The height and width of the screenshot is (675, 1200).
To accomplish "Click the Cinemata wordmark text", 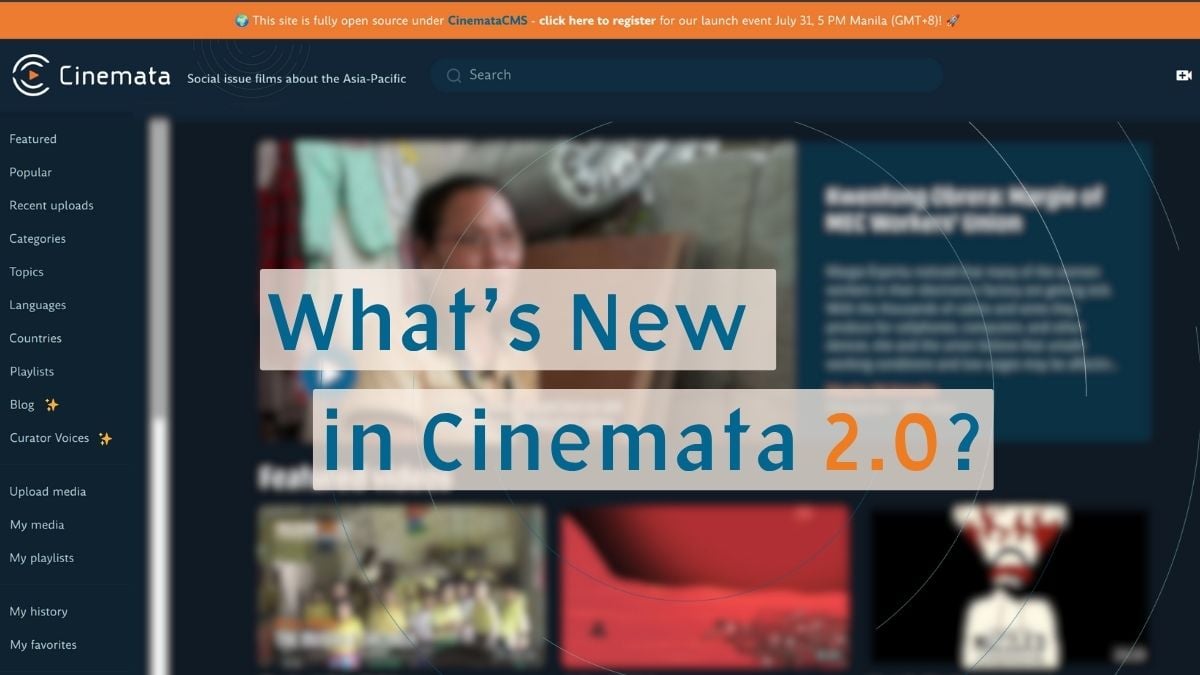I will click(x=114, y=75).
